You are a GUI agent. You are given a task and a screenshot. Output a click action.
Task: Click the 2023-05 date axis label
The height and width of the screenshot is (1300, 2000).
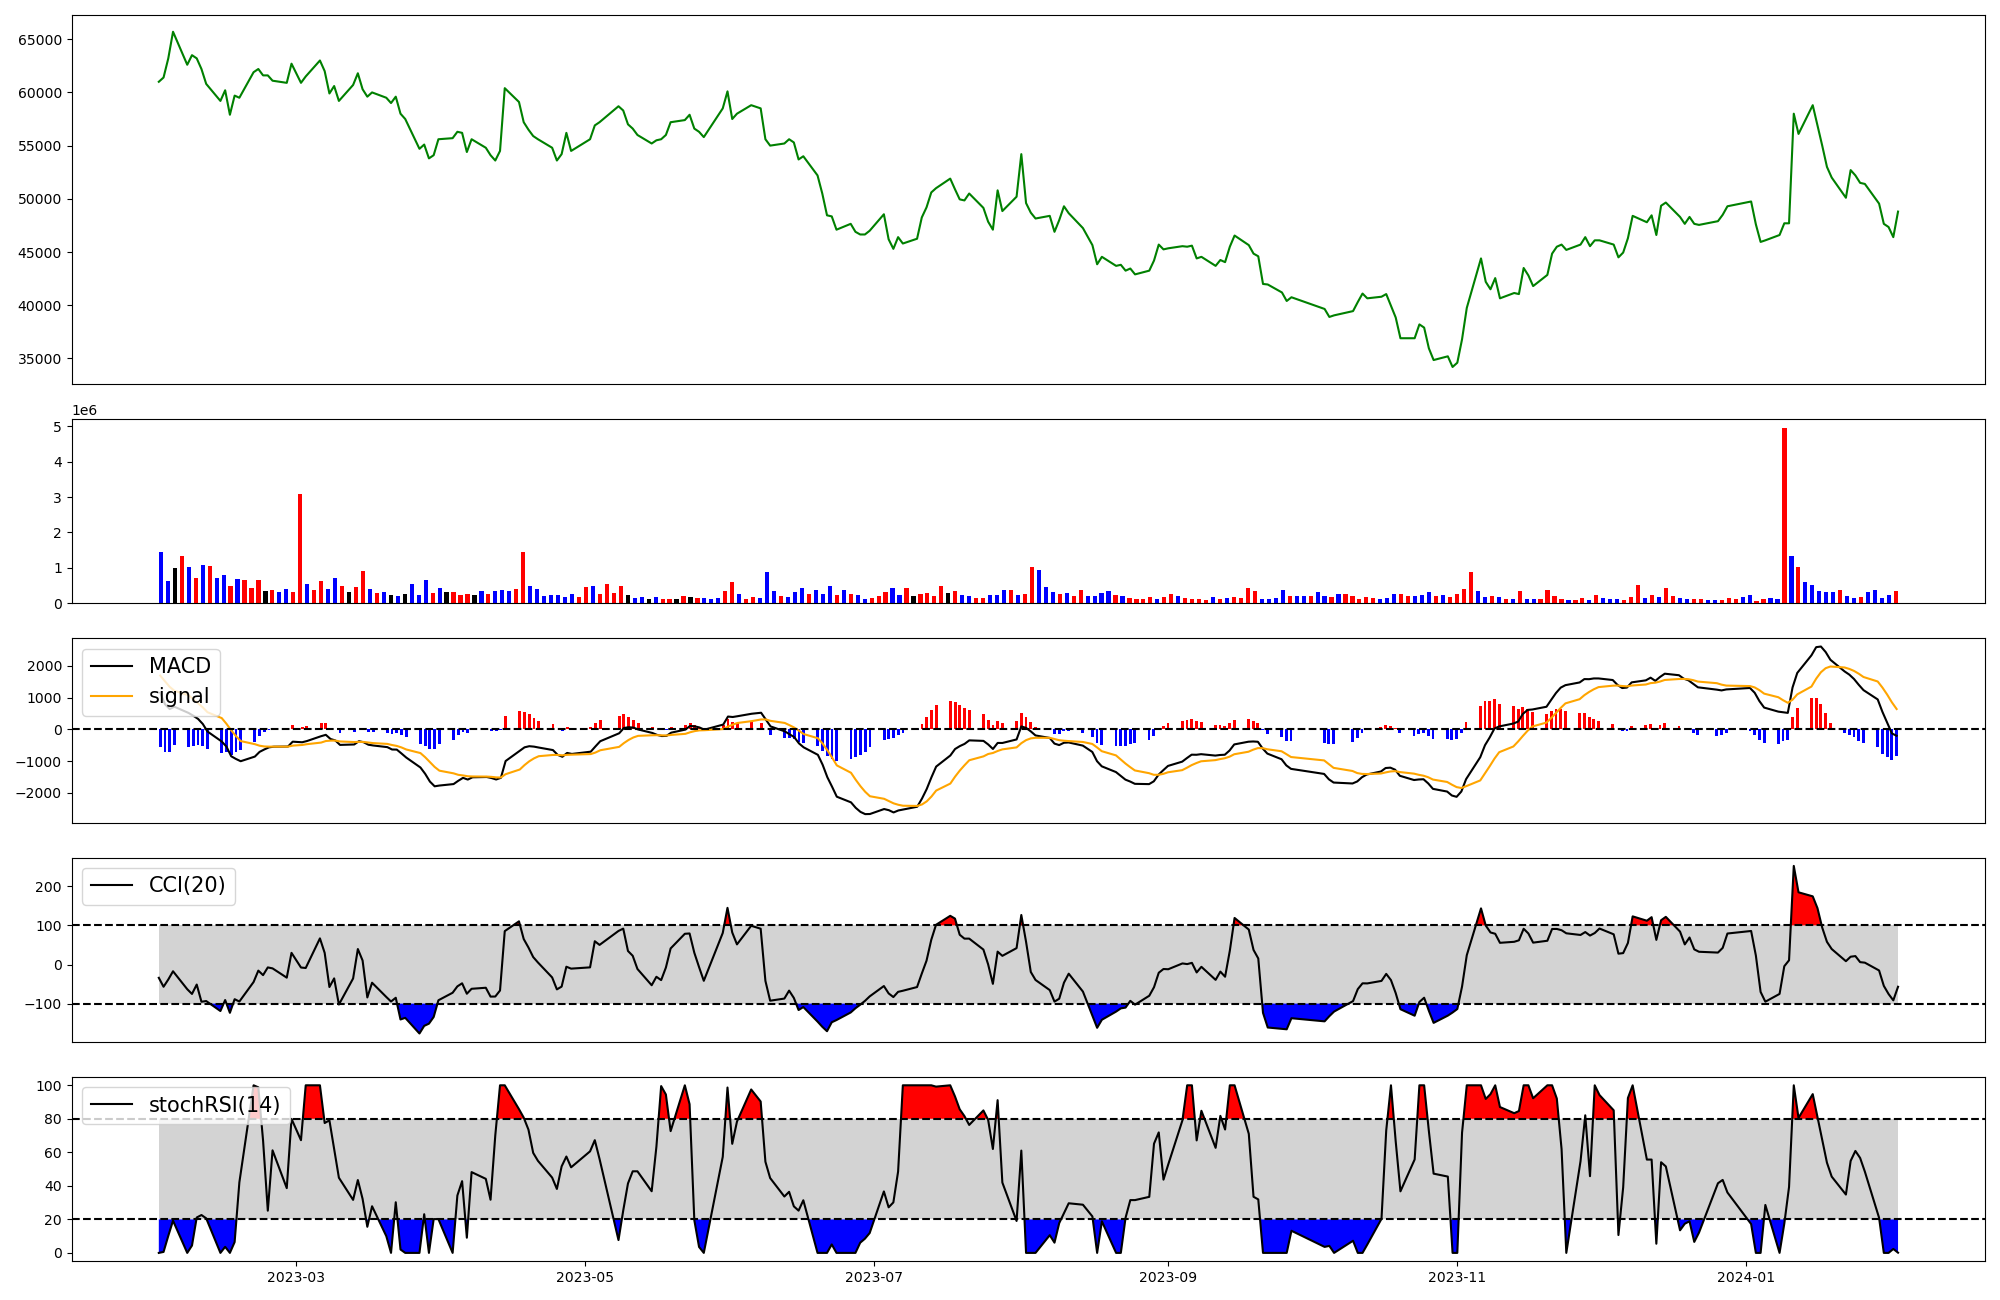[x=585, y=1277]
